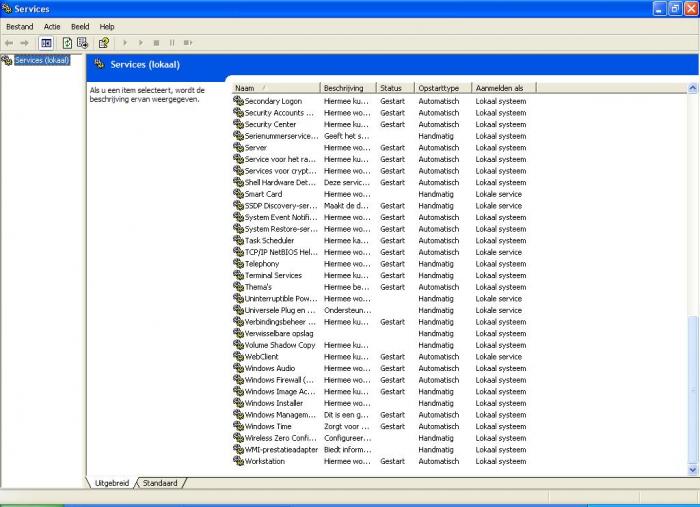The width and height of the screenshot is (700, 507).
Task: Click the gear icon beside Security Center
Action: pyautogui.click(x=238, y=124)
